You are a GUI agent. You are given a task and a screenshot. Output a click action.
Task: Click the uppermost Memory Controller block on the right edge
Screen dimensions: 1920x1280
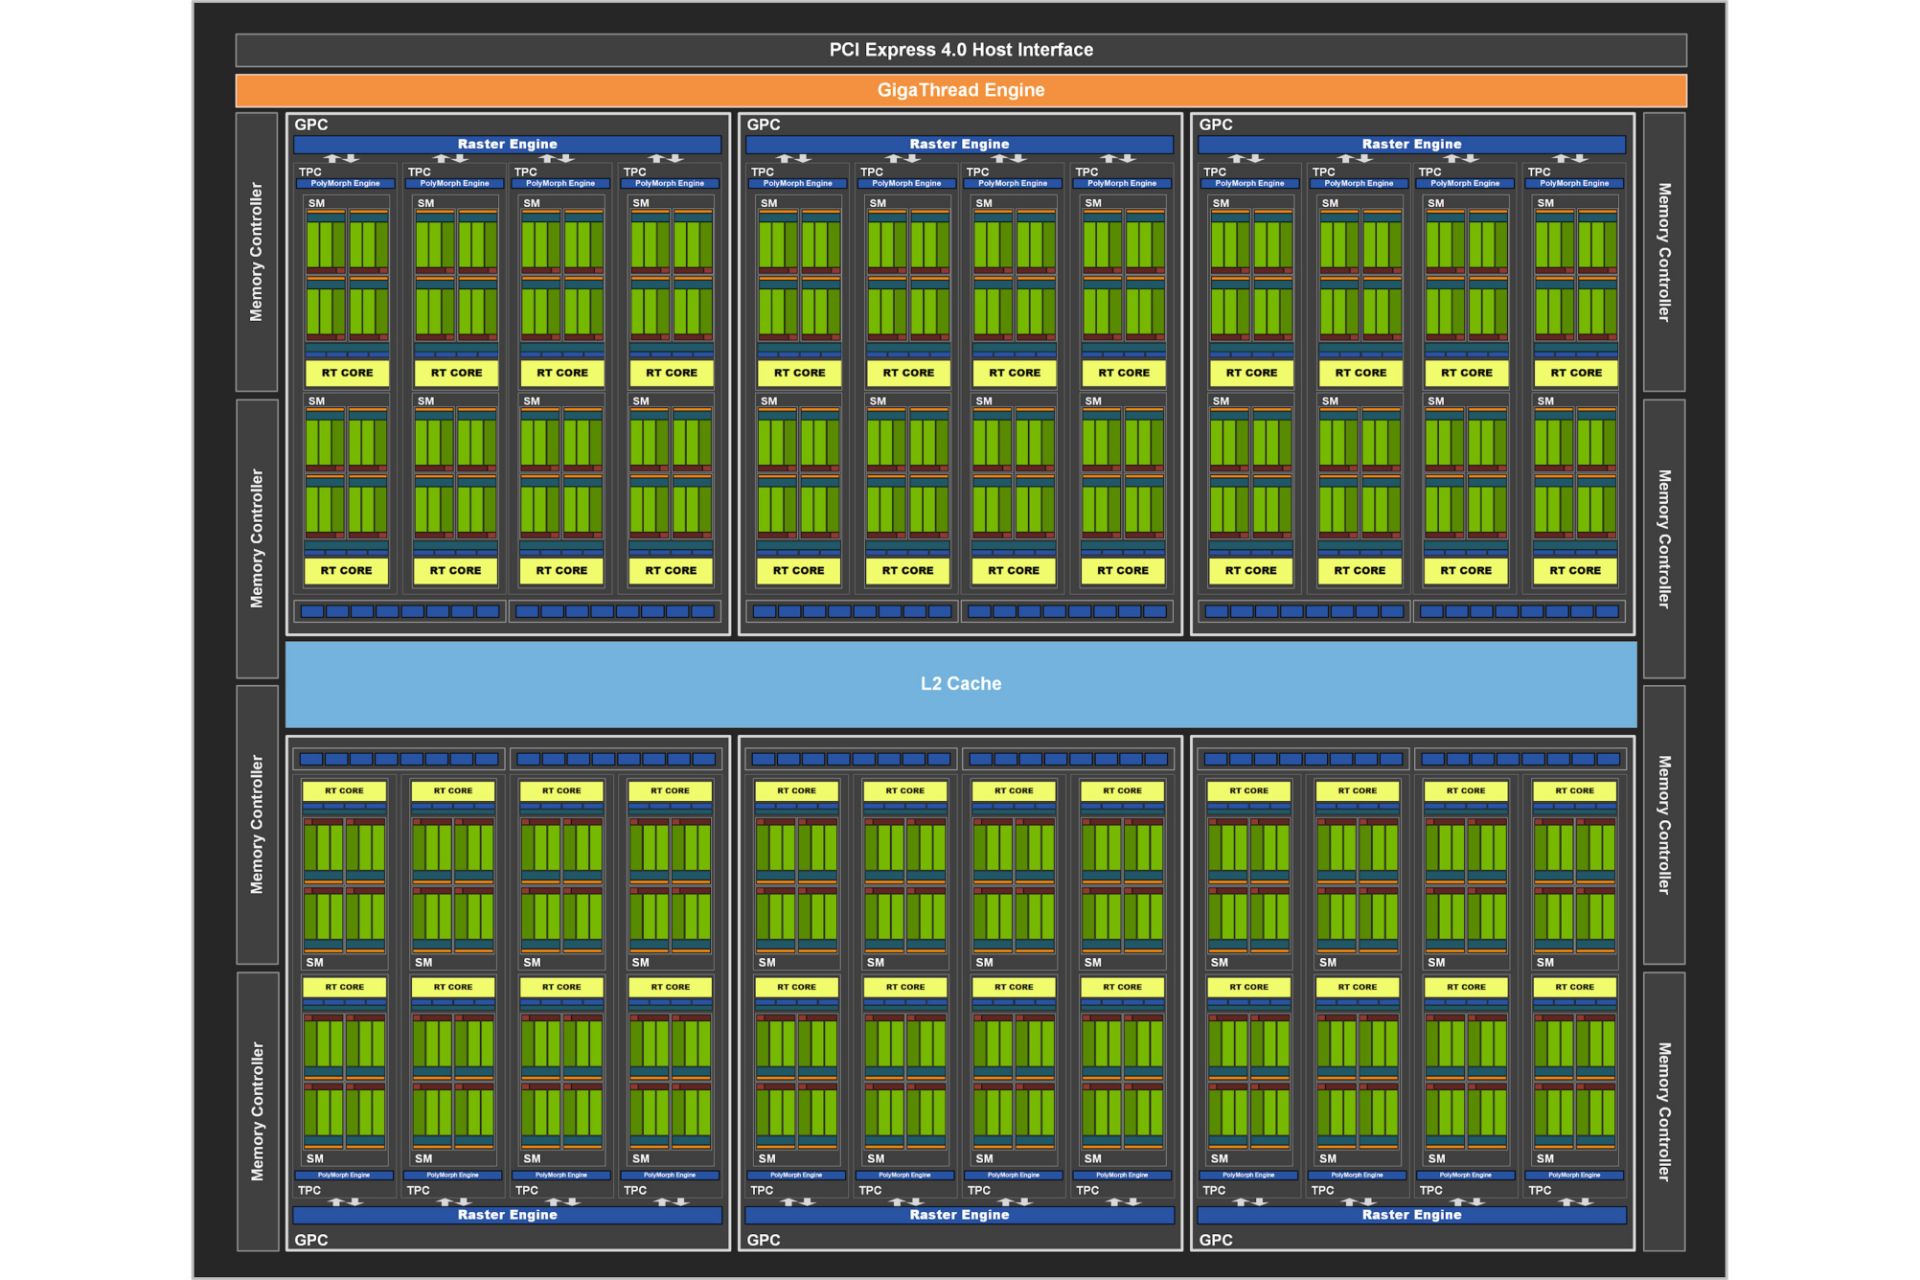coord(1664,252)
